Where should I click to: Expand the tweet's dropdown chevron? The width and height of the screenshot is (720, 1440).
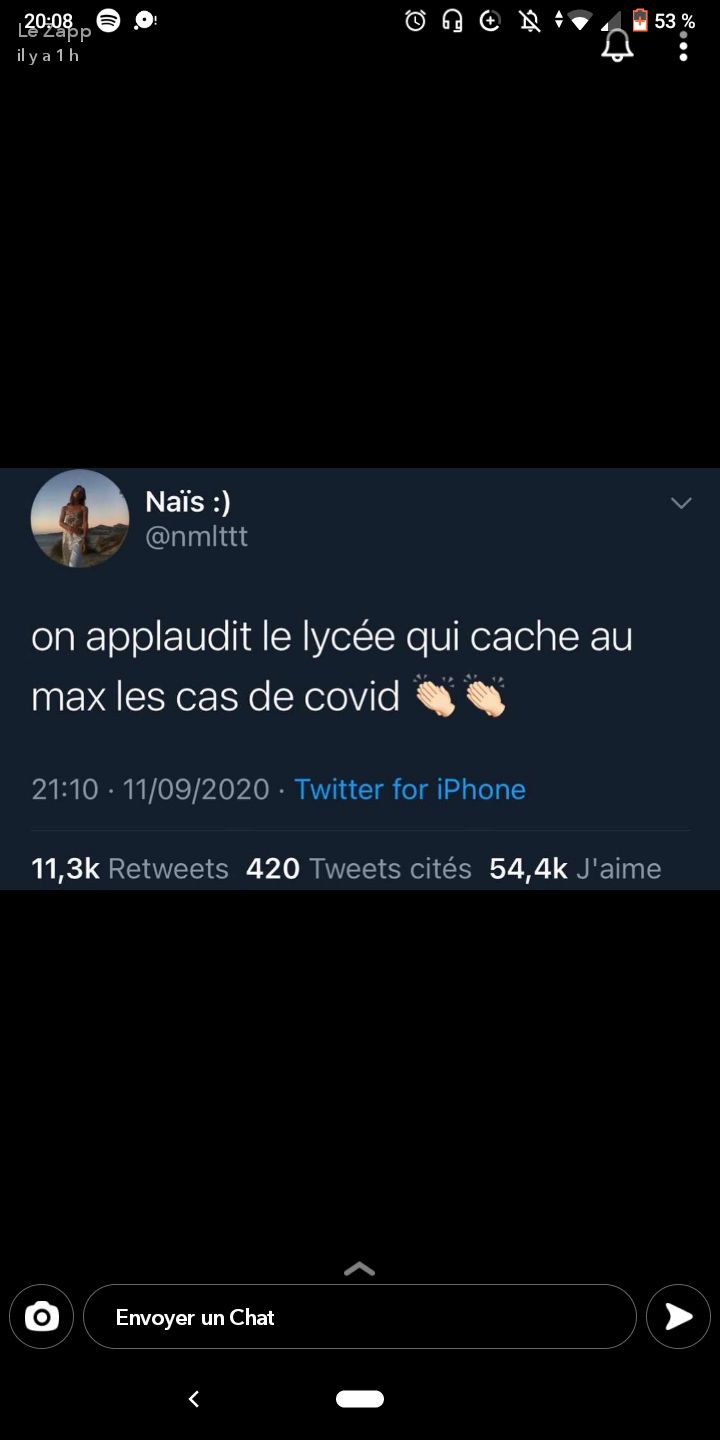tap(681, 502)
